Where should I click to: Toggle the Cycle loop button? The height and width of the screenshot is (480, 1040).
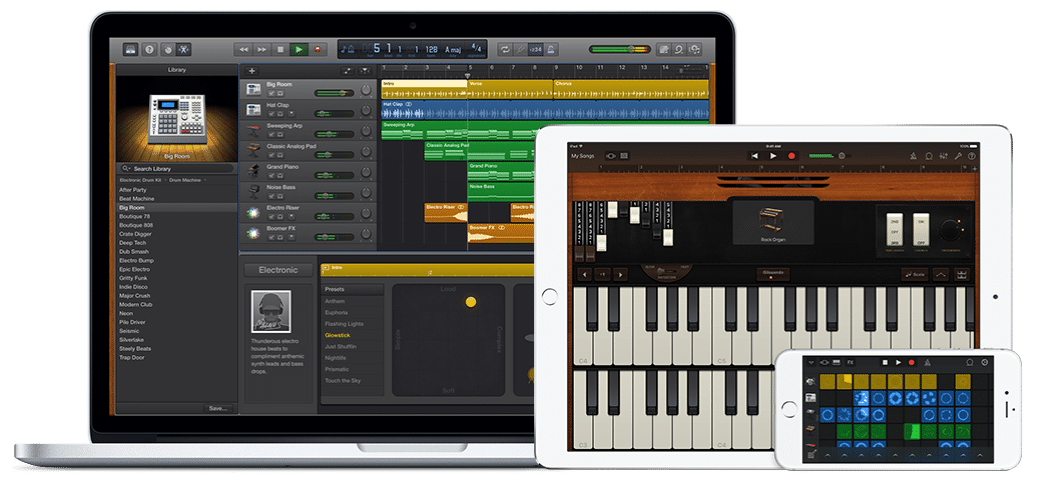(505, 49)
